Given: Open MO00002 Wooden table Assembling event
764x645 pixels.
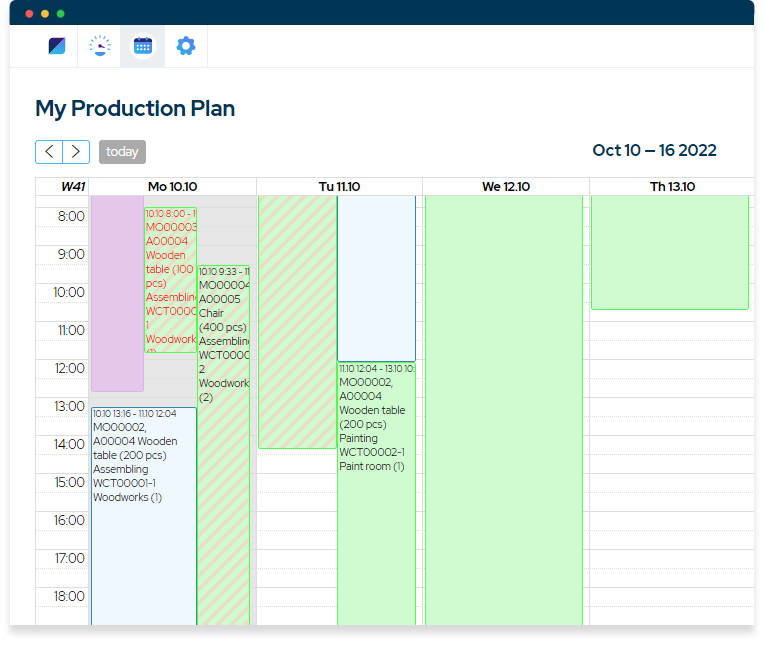Looking at the screenshot, I should 144,516.
